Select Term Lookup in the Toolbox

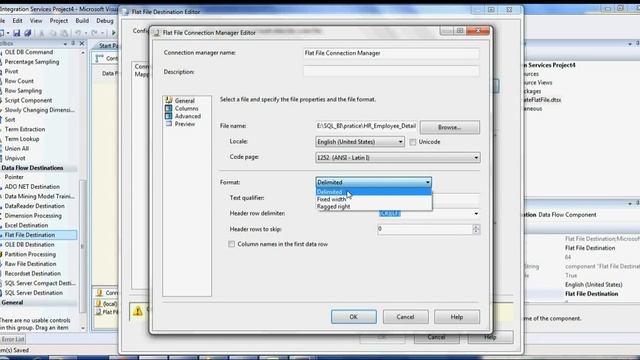click(22, 139)
